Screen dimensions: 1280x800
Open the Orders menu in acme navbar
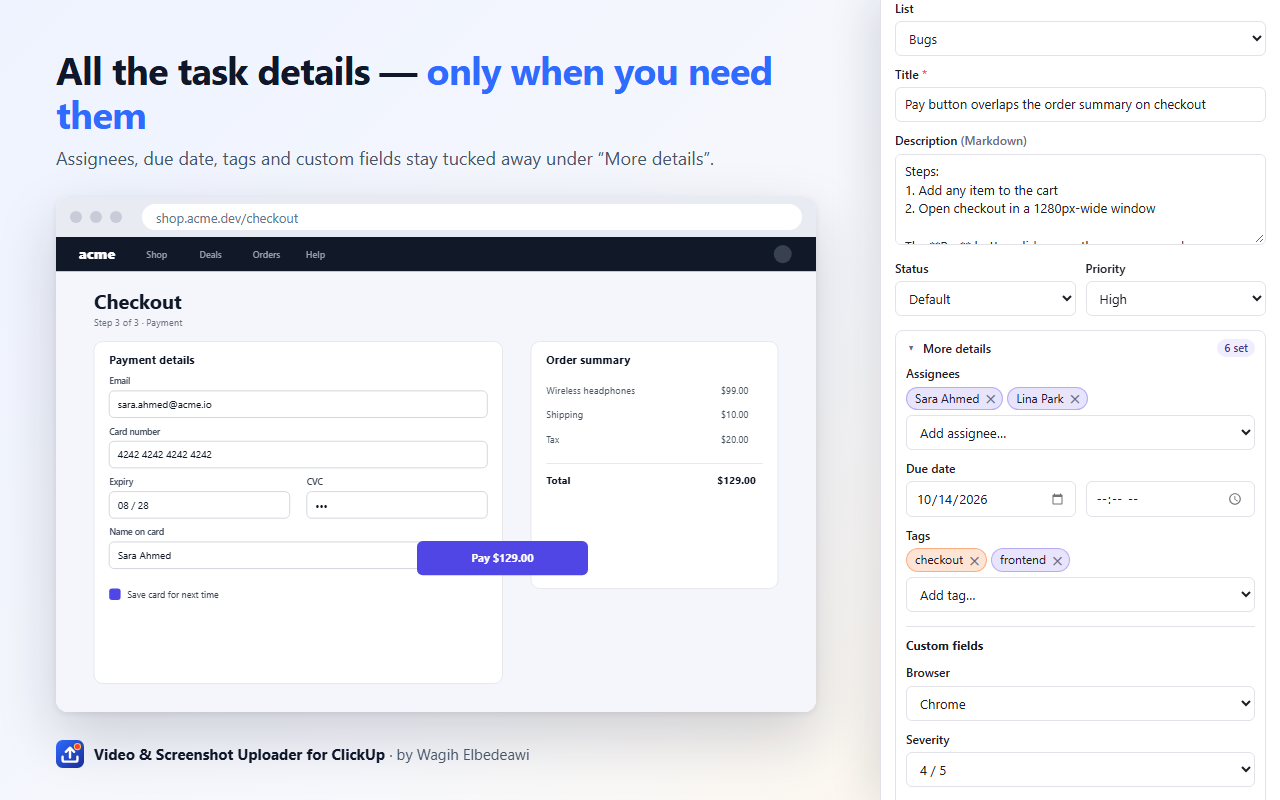266,255
